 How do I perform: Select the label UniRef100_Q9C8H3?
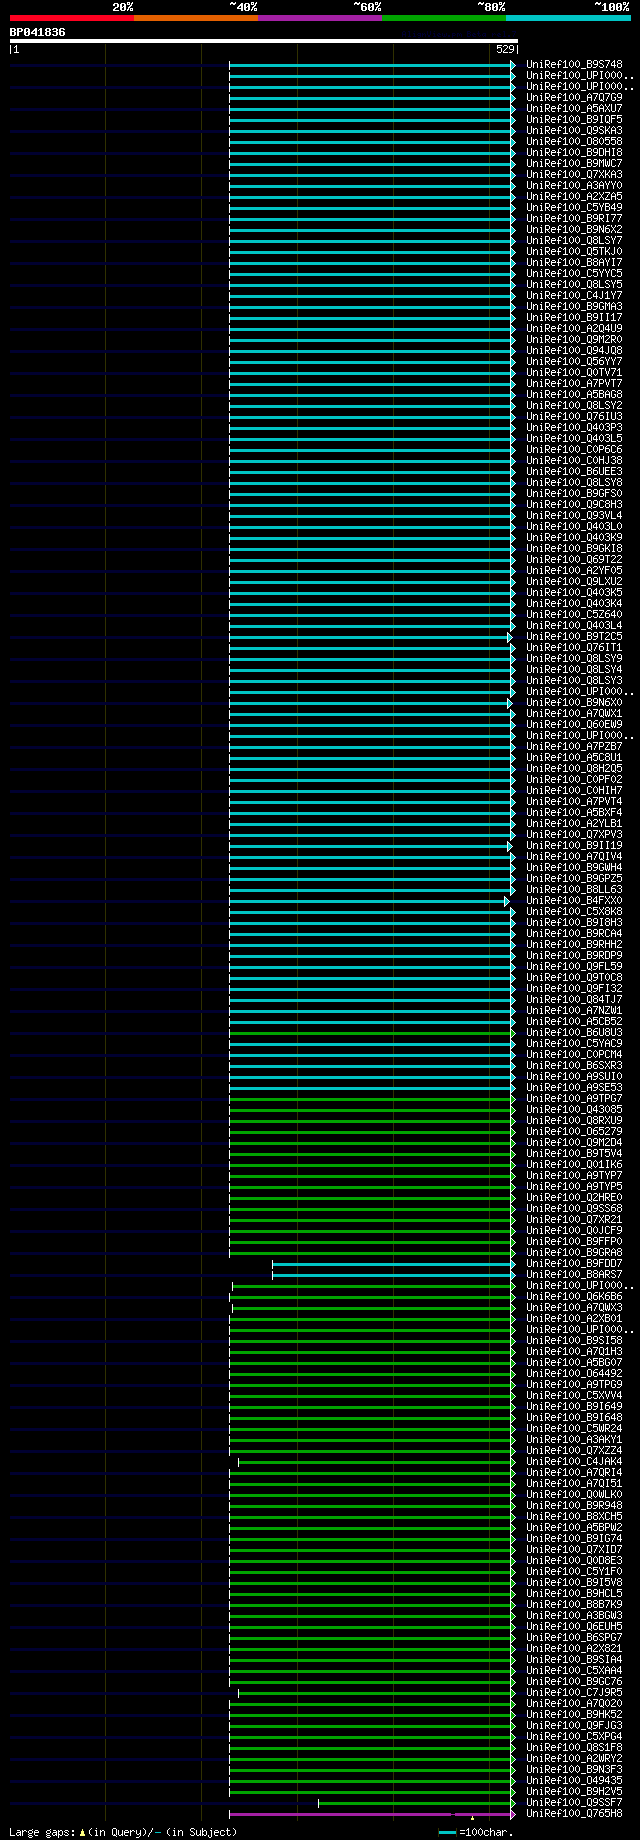[x=574, y=505]
